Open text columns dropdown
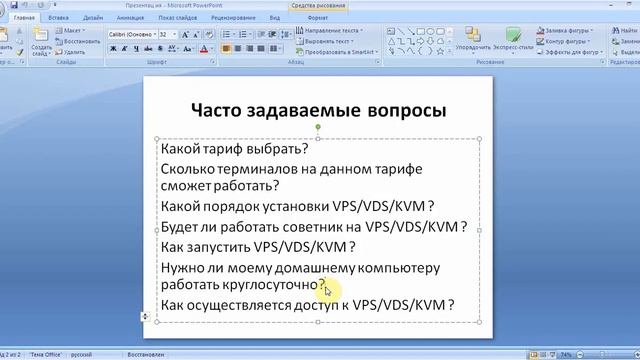This screenshot has height=360, width=640. point(275,49)
